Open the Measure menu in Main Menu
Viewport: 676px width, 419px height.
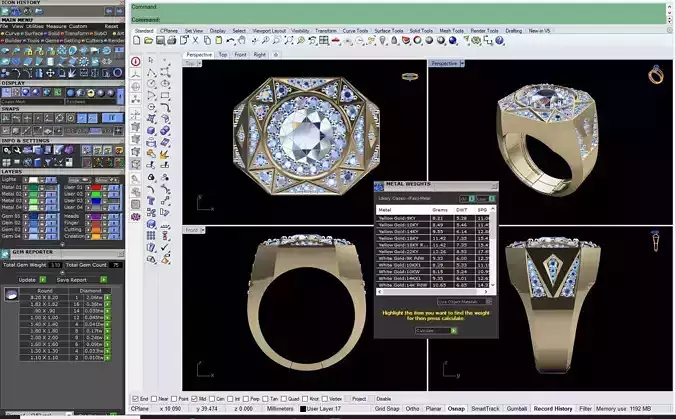click(56, 26)
